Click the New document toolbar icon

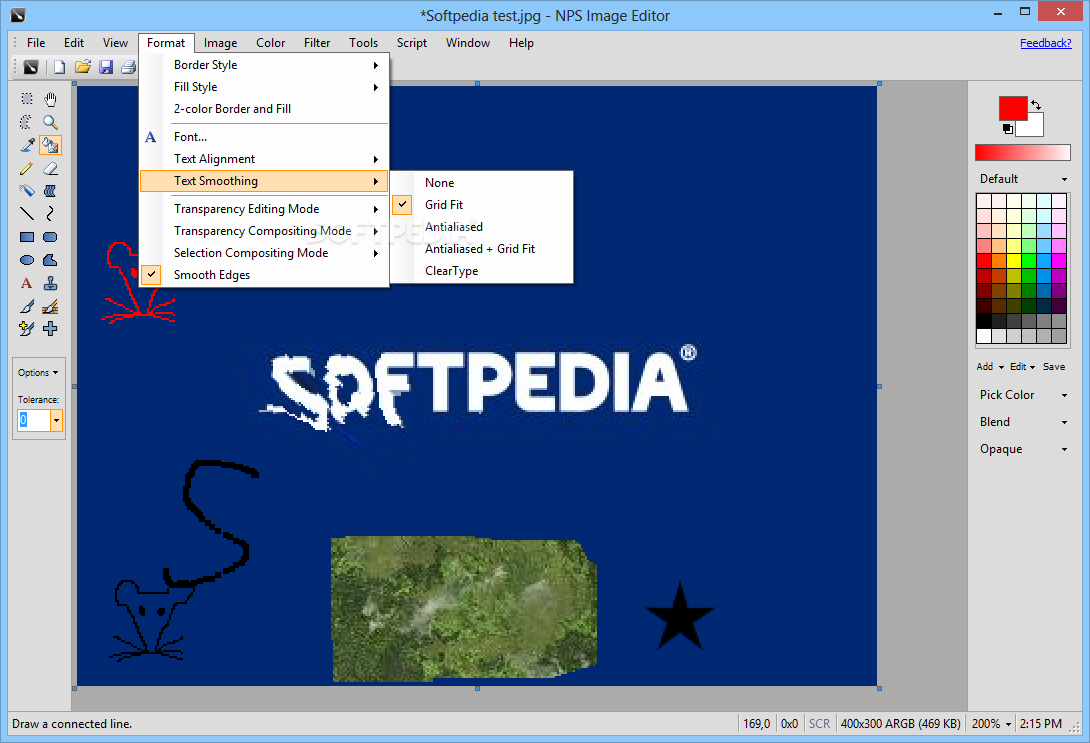click(60, 67)
